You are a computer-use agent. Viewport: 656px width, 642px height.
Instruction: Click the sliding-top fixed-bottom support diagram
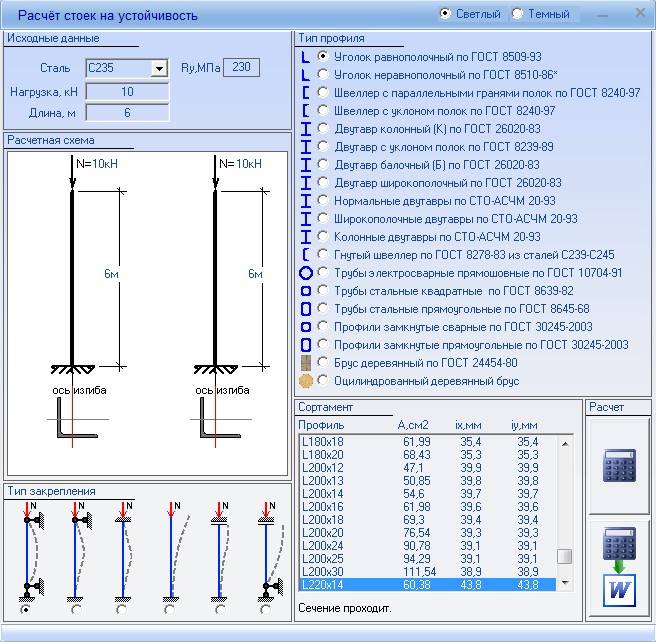tap(220, 551)
